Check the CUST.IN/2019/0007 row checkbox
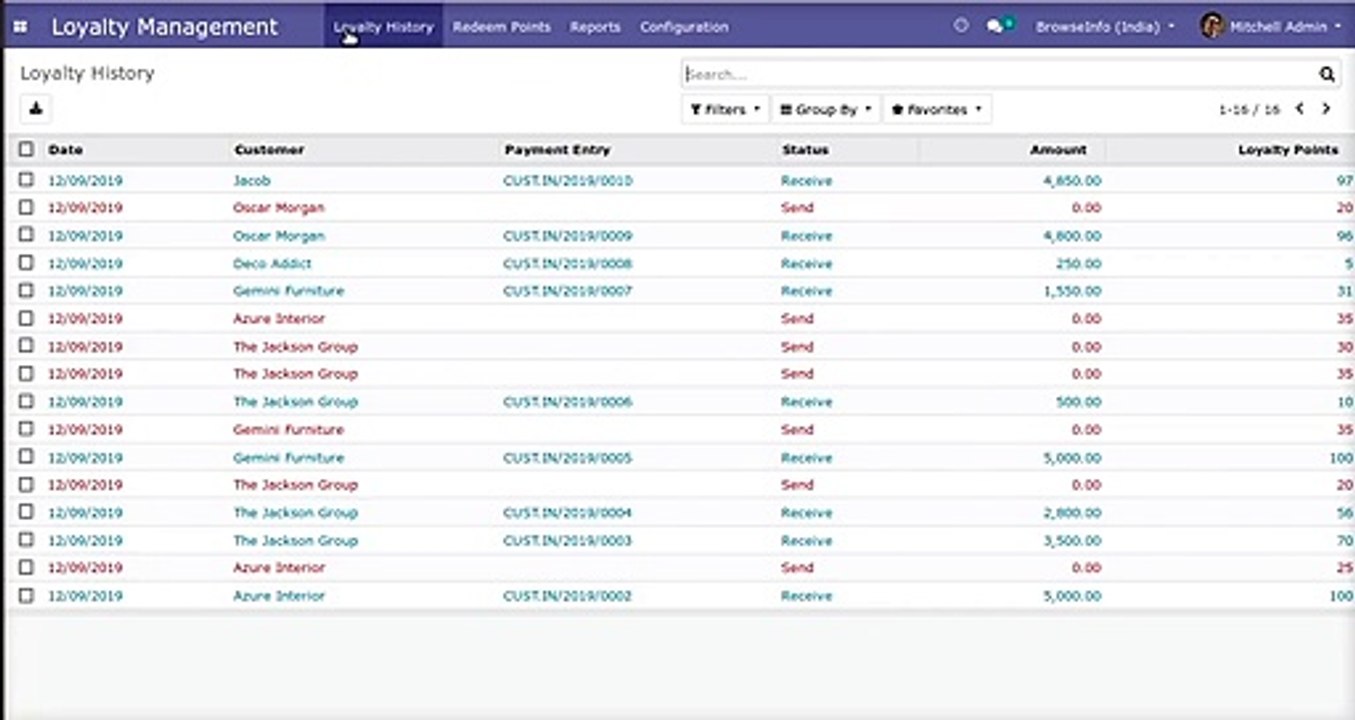 point(26,291)
